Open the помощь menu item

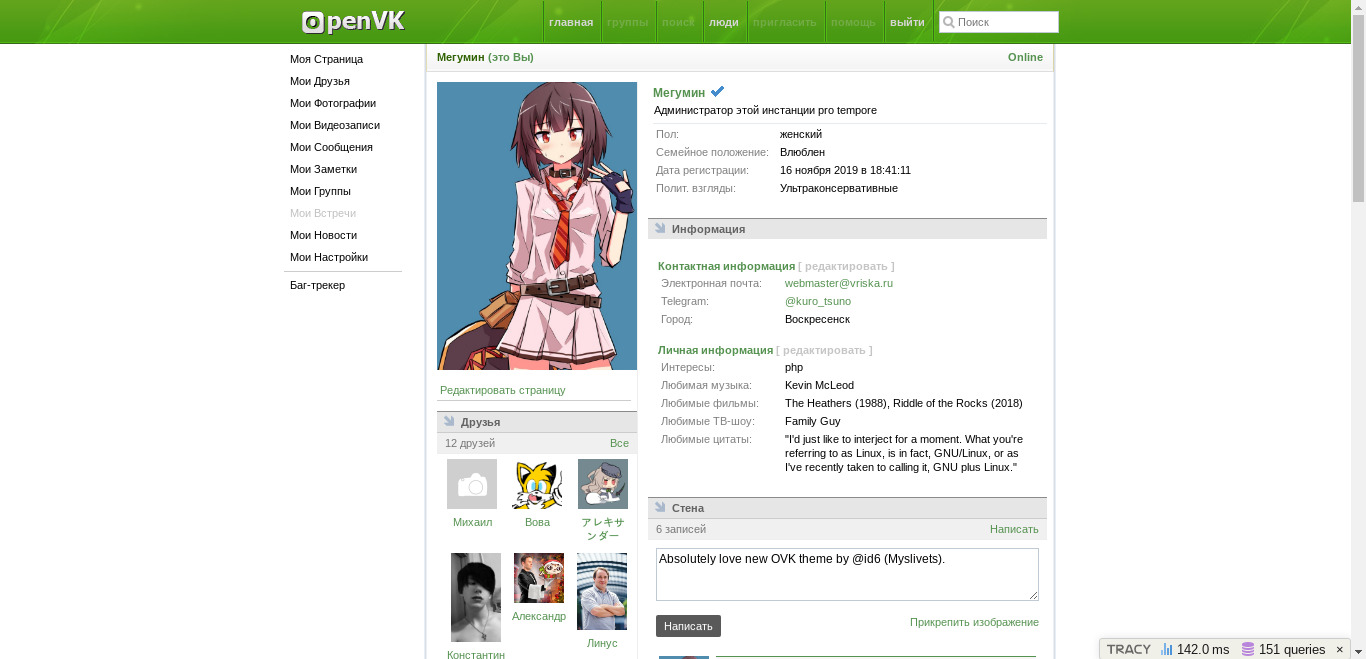[853, 22]
